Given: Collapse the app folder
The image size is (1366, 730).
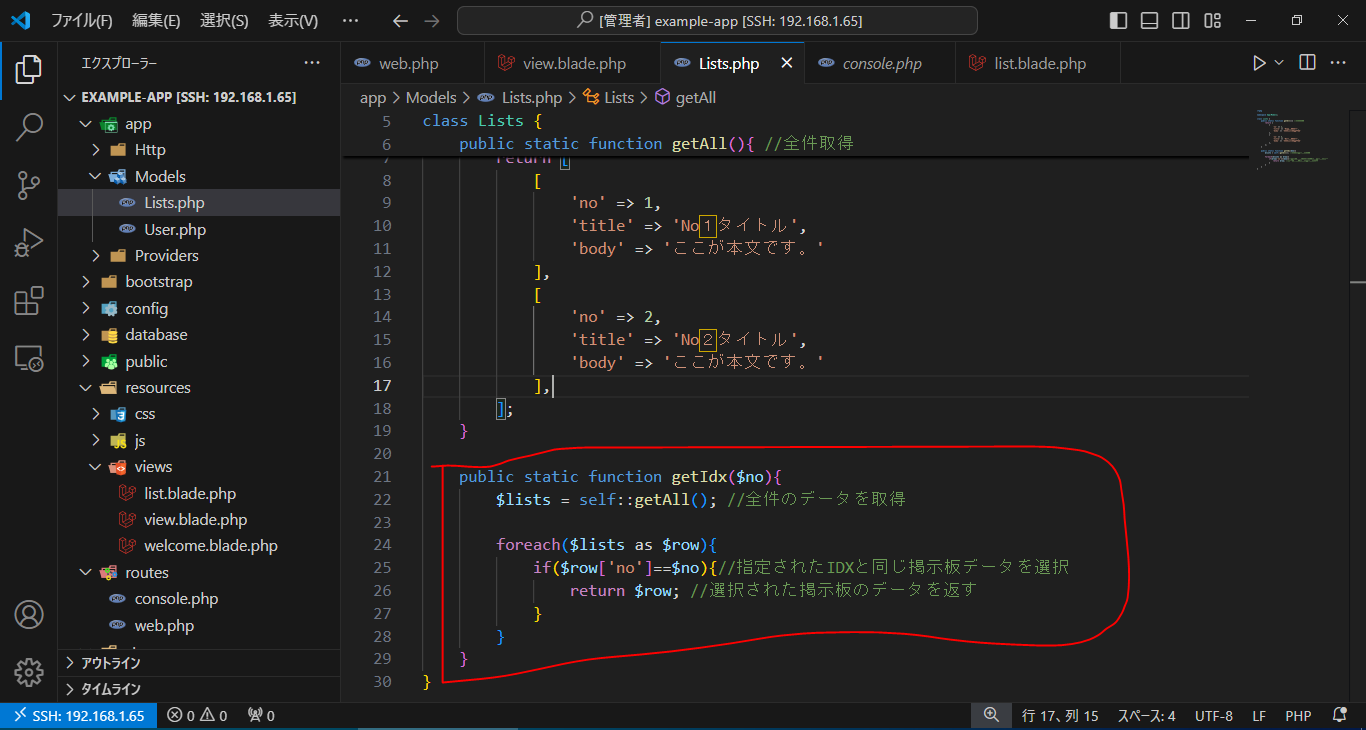Looking at the screenshot, I should 199,124.
